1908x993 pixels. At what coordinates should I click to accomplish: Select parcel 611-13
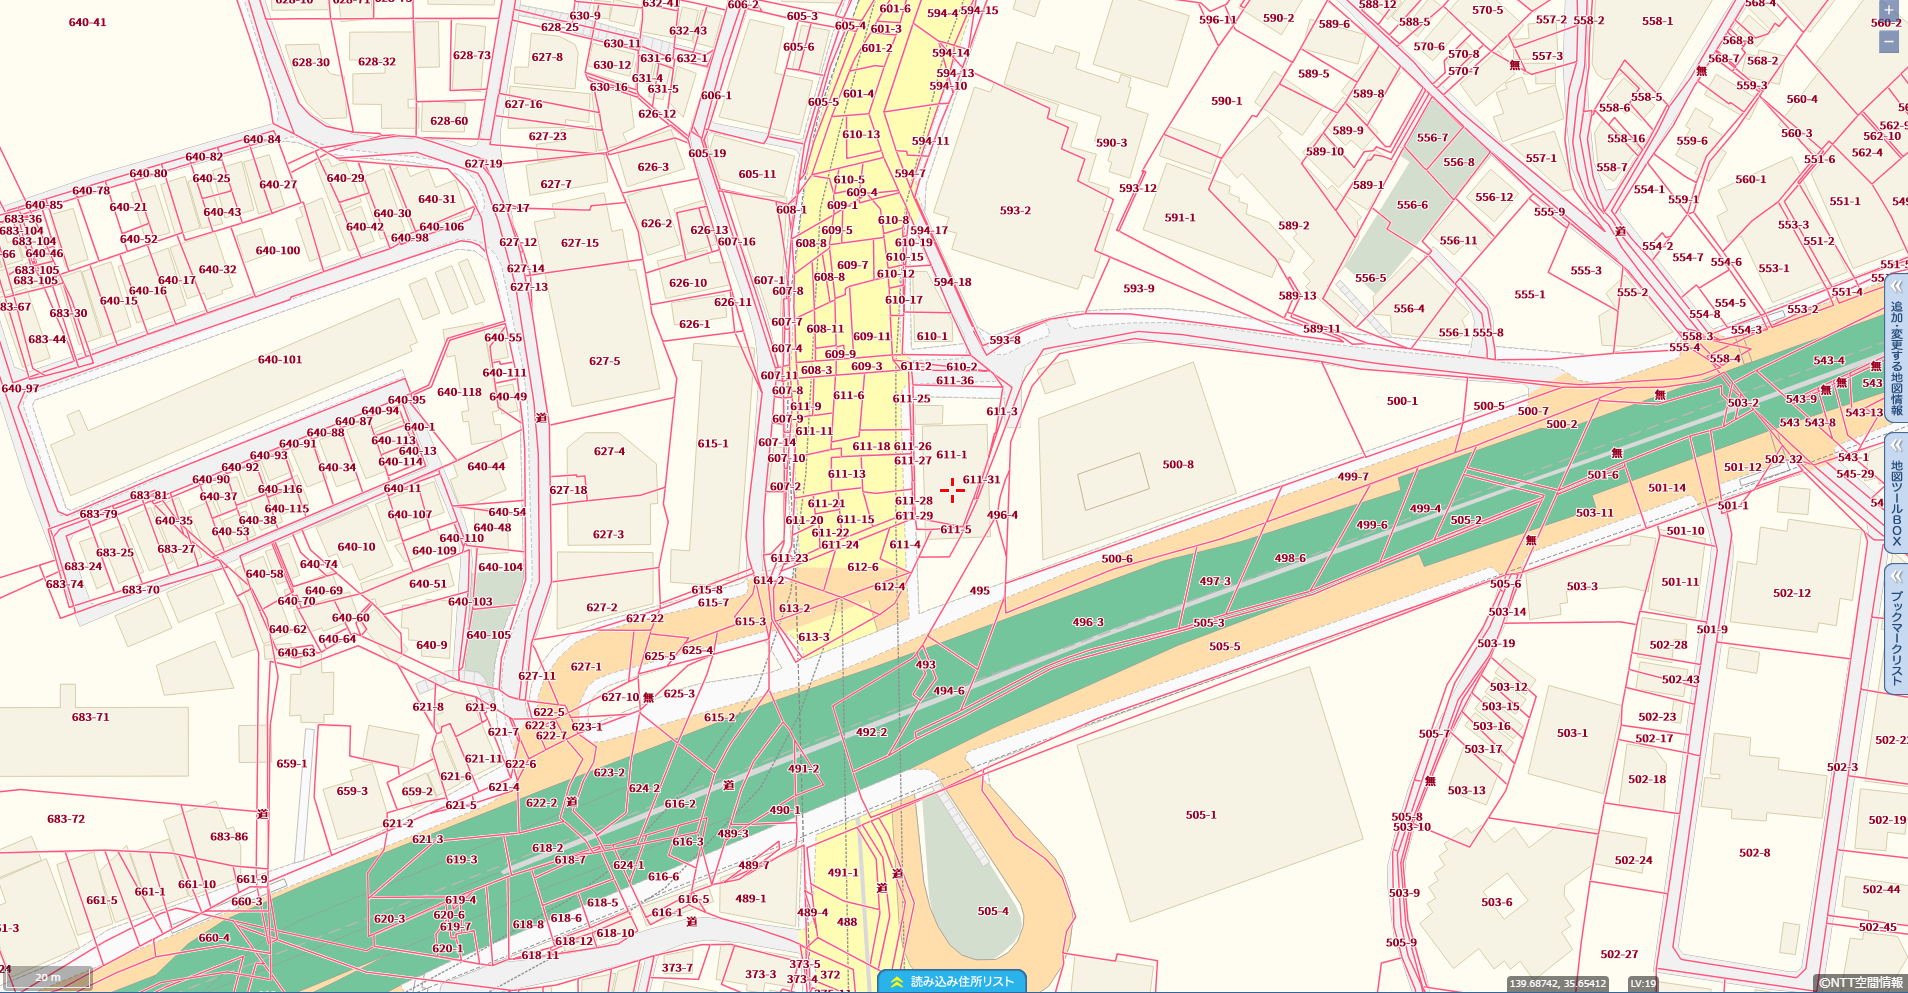click(847, 474)
